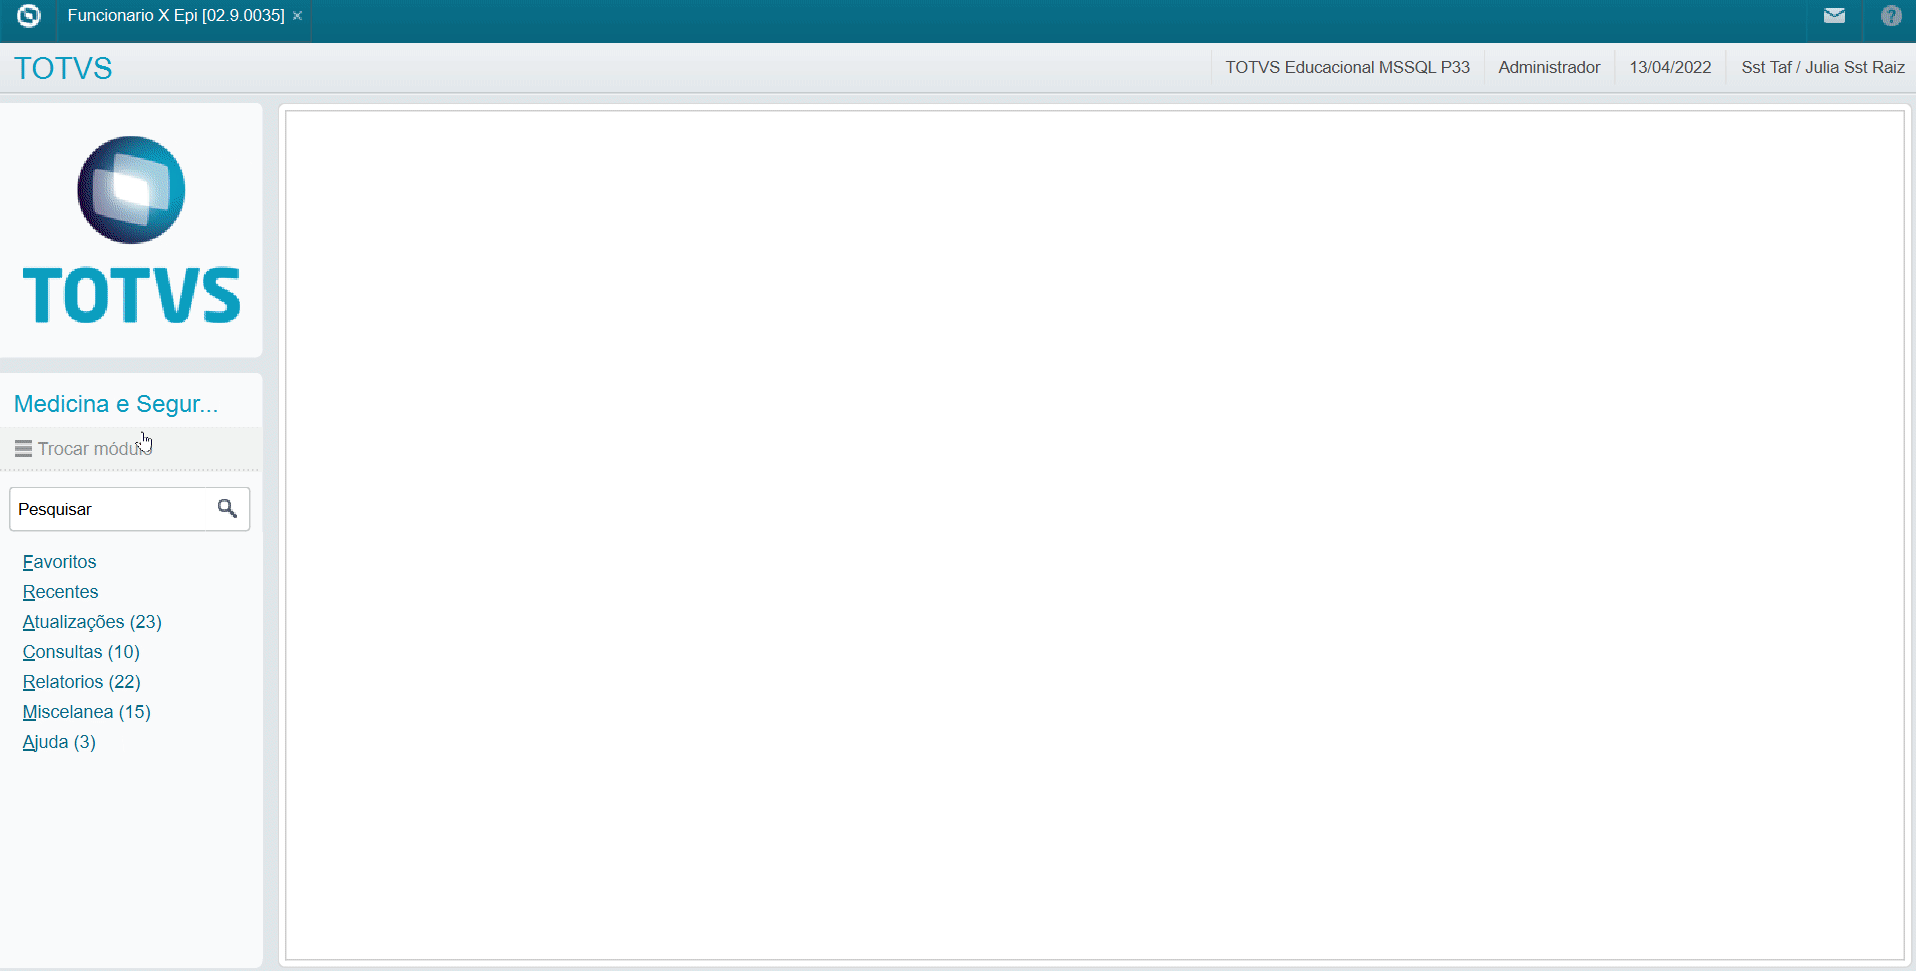
Task: Click the large TOTVS logo image in sidebar
Action: pyautogui.click(x=131, y=230)
